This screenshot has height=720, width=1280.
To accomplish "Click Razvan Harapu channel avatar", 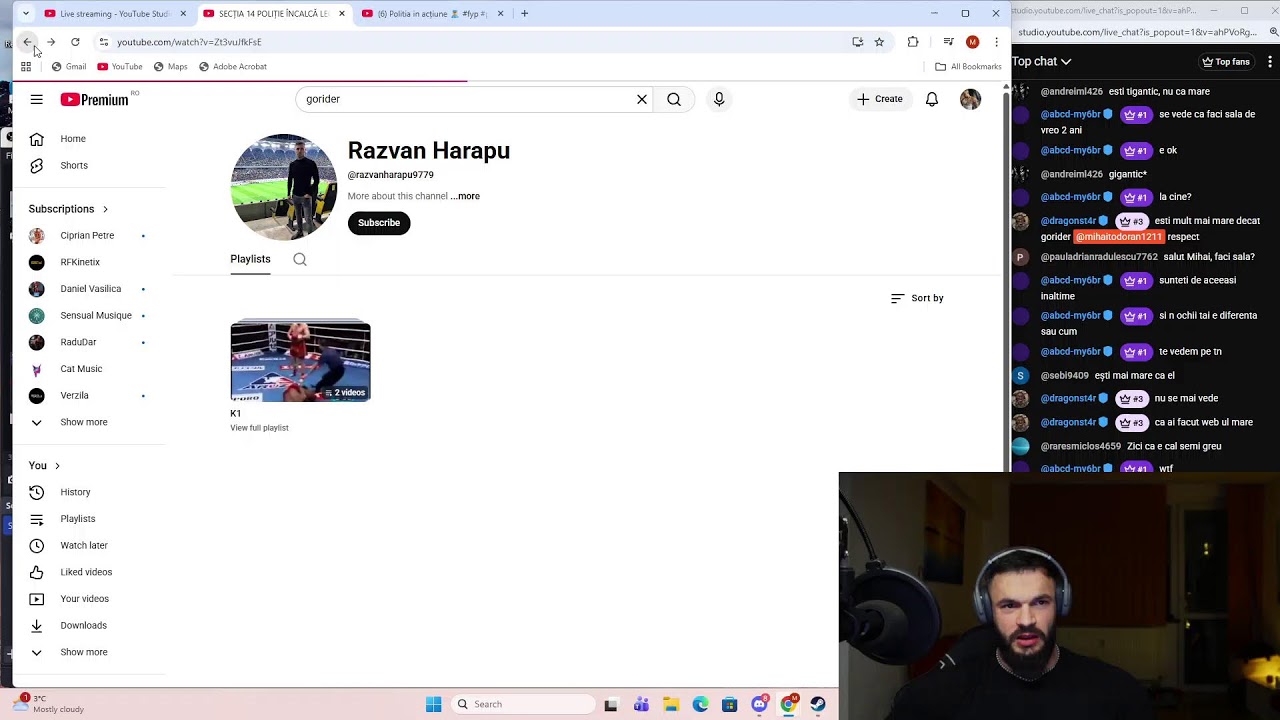I will [x=284, y=187].
